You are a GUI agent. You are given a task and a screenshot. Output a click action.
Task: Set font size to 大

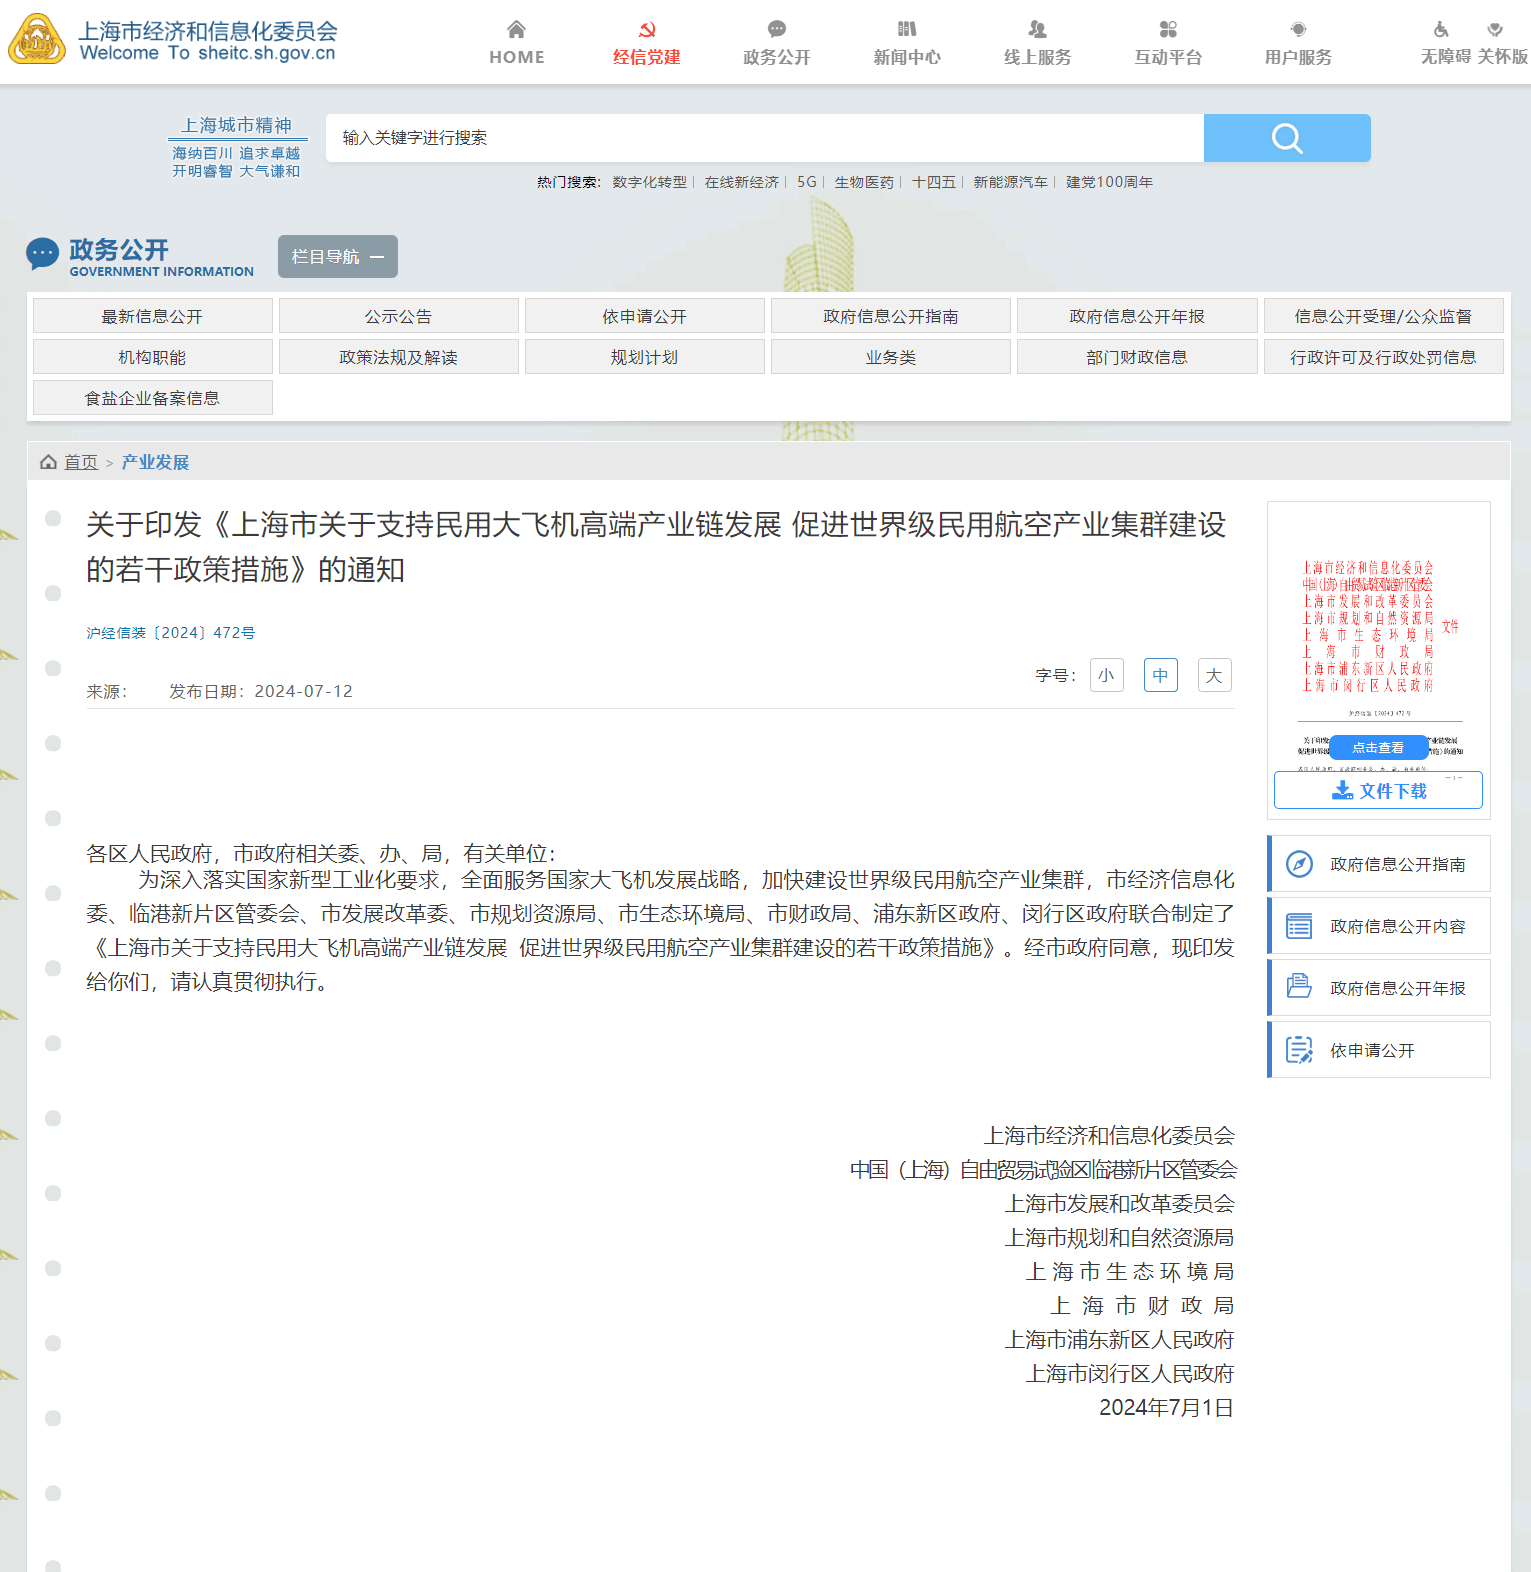point(1214,675)
